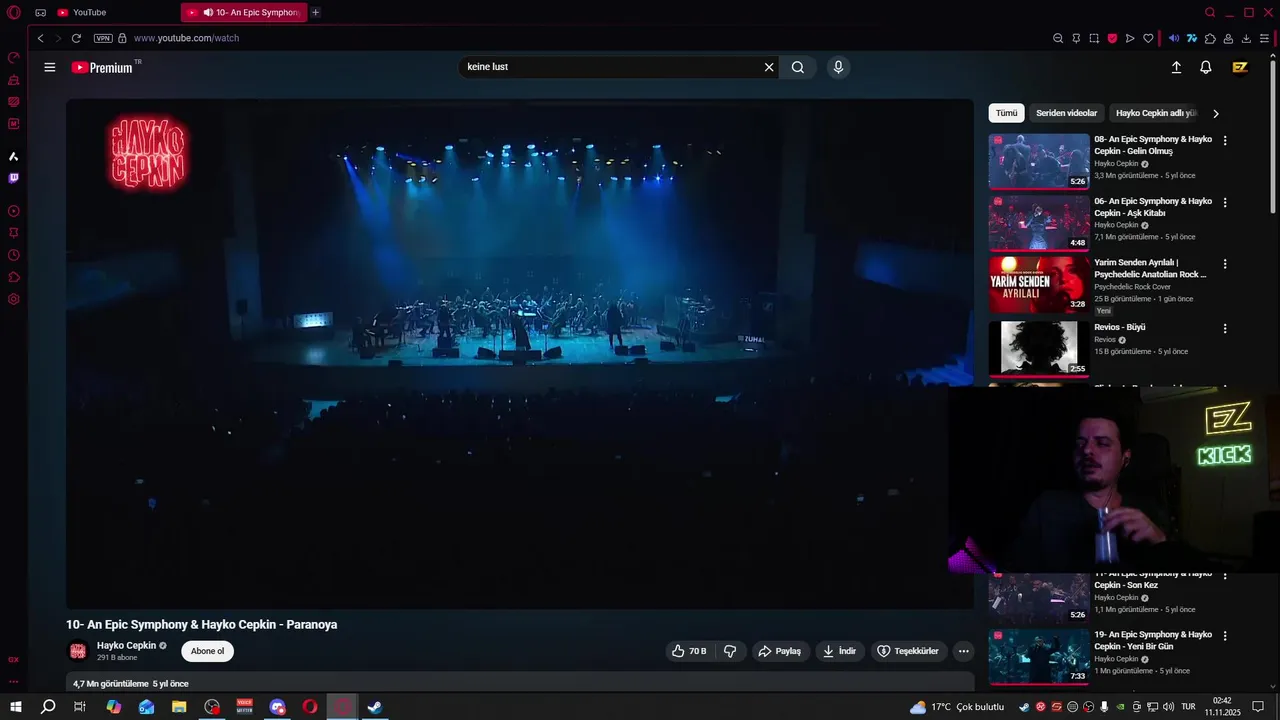Run the search with the magnifier button
The width and height of the screenshot is (1280, 720).
click(798, 67)
